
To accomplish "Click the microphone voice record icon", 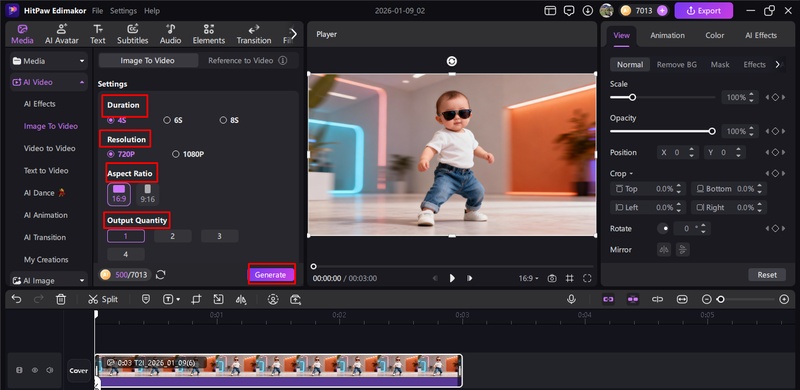I will [571, 300].
